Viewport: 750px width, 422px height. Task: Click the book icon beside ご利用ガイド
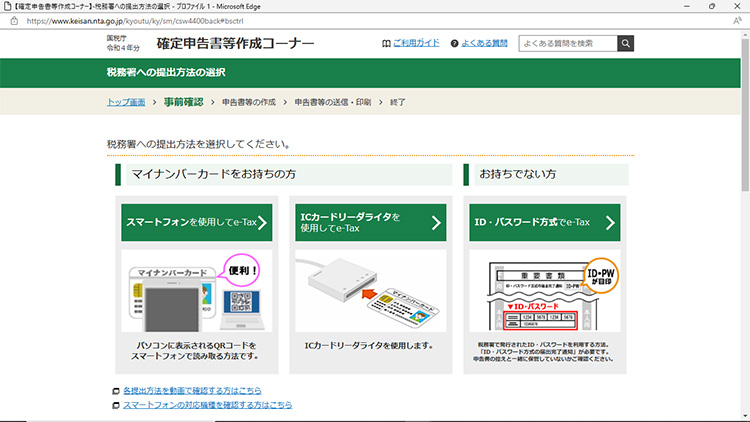[386, 44]
